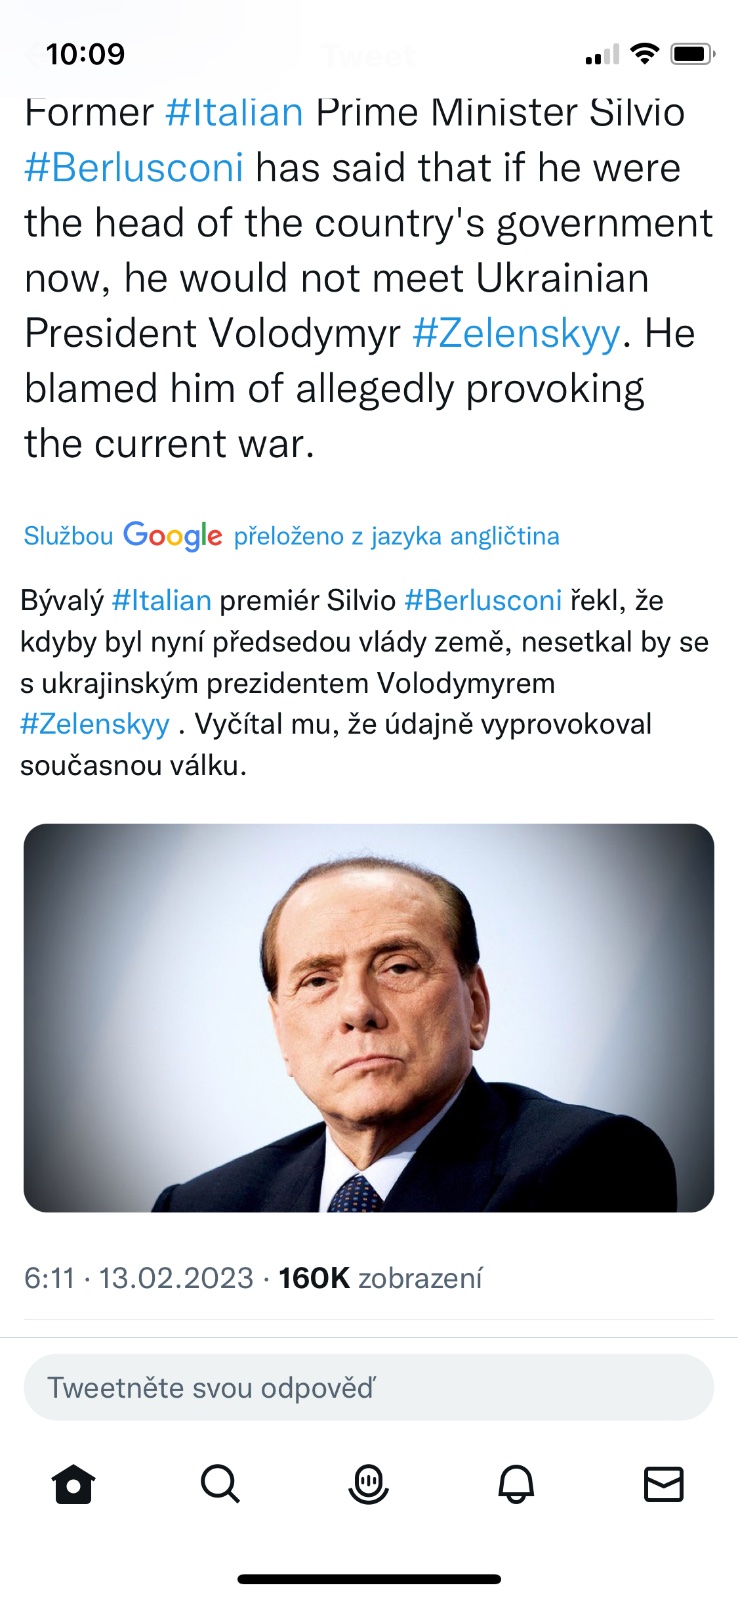Screen dimensions: 738x1600
Task: Open the Notifications bell tab
Action: point(516,1484)
